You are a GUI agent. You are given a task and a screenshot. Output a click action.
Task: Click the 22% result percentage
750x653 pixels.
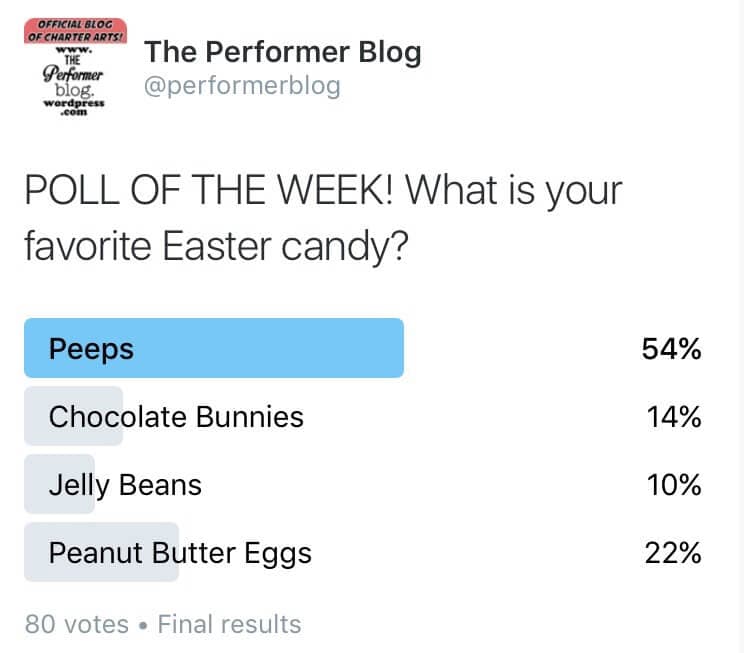672,552
